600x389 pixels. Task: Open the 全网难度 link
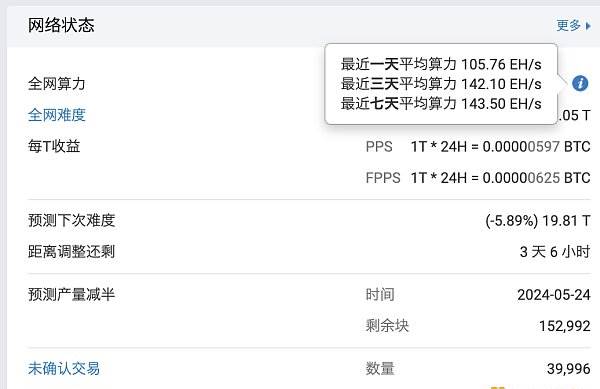pos(57,115)
